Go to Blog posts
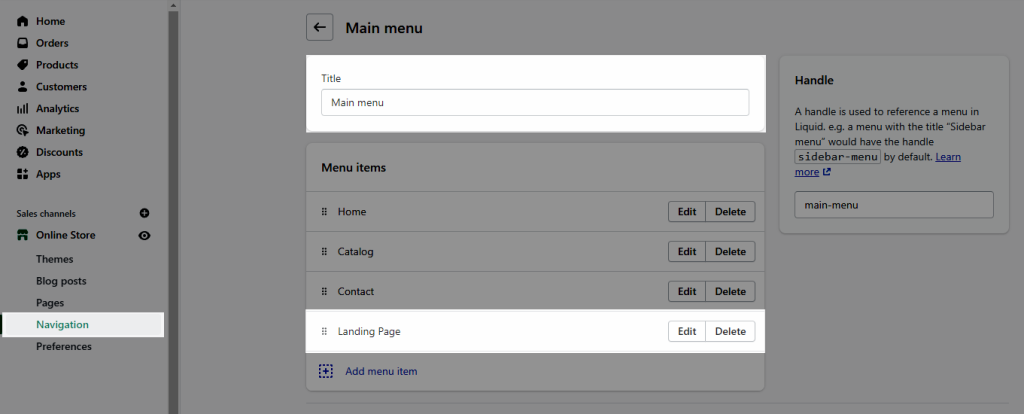1024x414 pixels. click(x=61, y=281)
